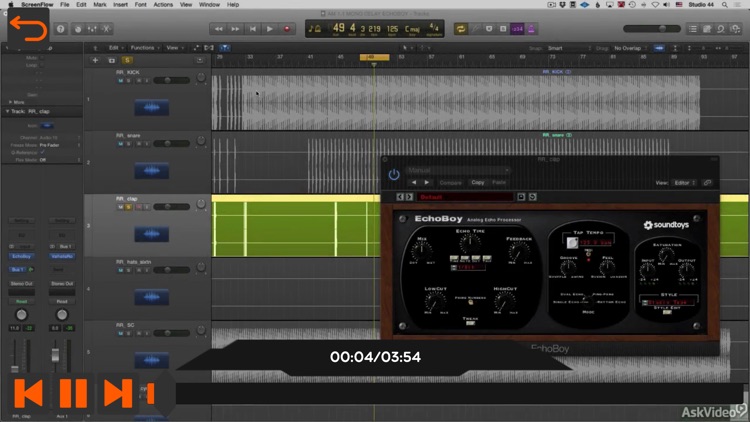Image resolution: width=750 pixels, height=422 pixels.
Task: Click the Tap Tempo pad in EchoBoy
Action: pyautogui.click(x=572, y=243)
